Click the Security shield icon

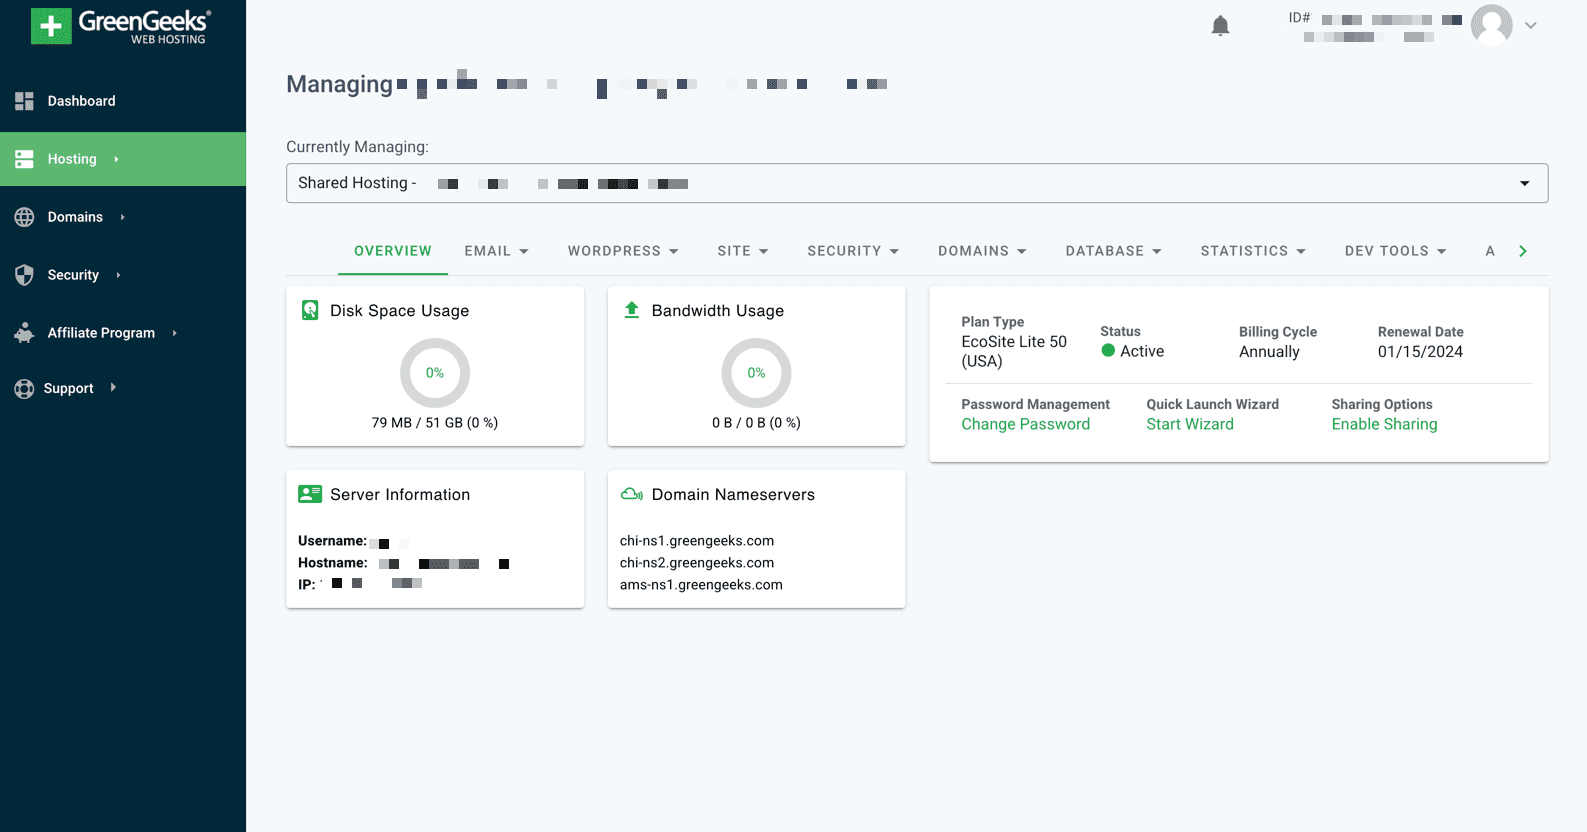(x=25, y=275)
